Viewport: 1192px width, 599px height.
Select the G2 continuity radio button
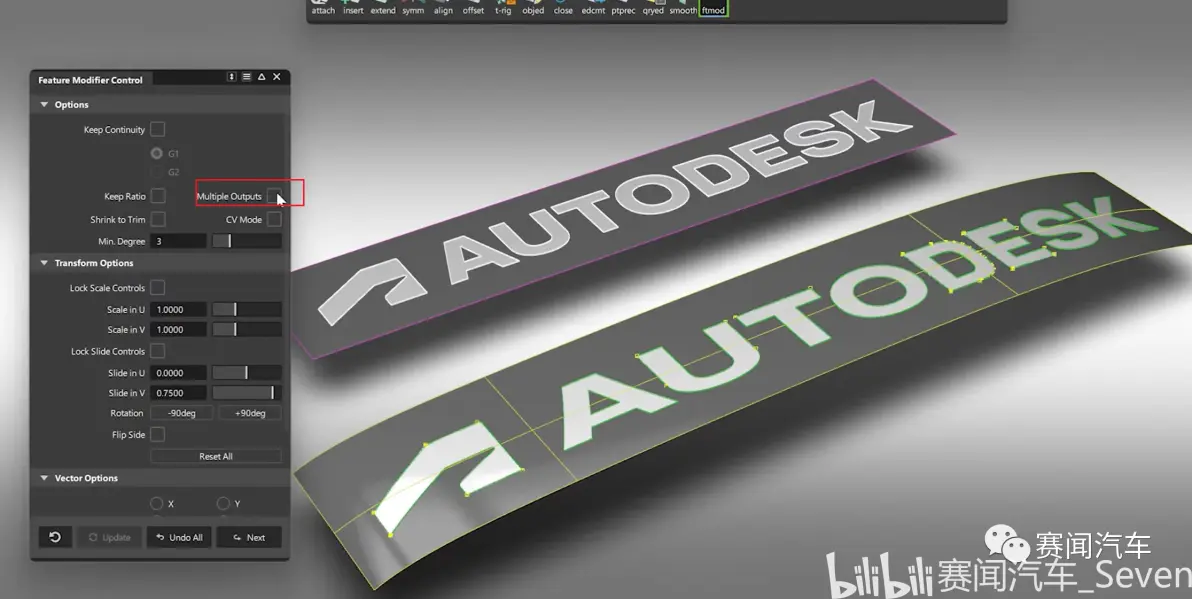click(x=157, y=172)
